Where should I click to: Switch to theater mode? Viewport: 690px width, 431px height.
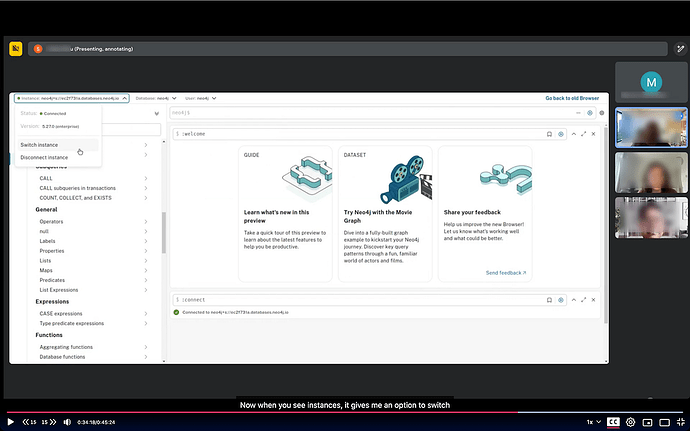click(664, 422)
